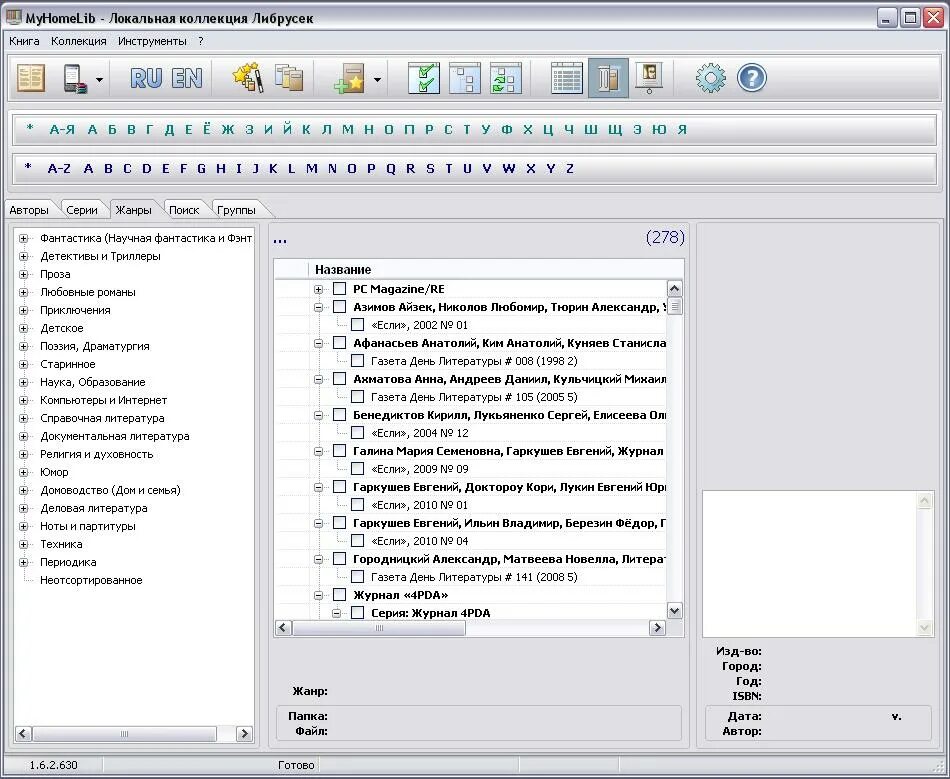Toggle the highlighted book info panel icon
The width and height of the screenshot is (950, 779).
click(x=608, y=78)
